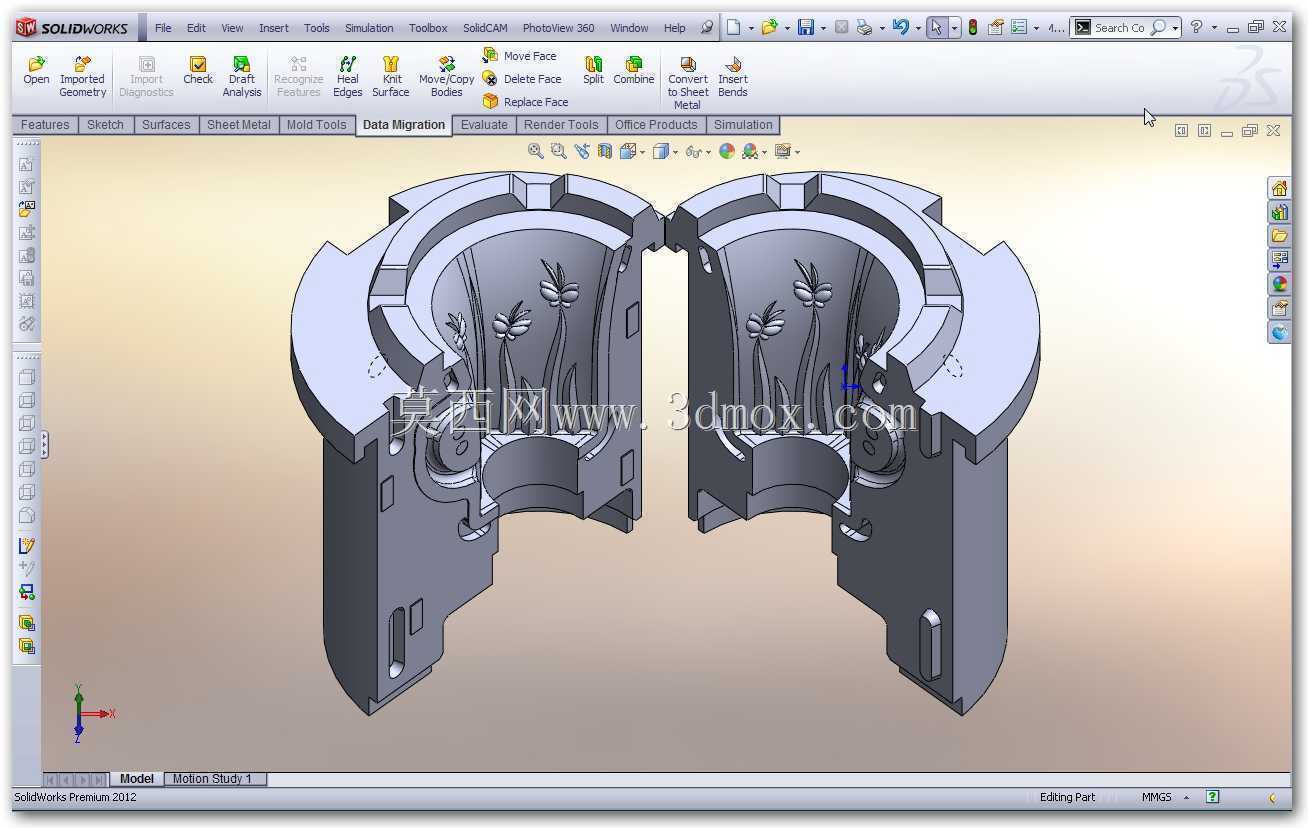The image size is (1308, 828).
Task: Choose the Knit Surface tool
Action: pos(391,77)
